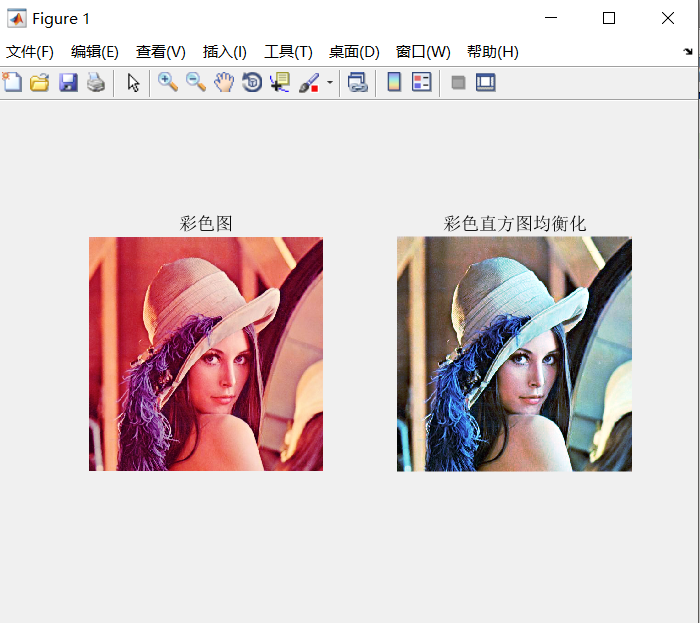Select the Edit Plot arrow tool
The image size is (700, 623).
133,83
